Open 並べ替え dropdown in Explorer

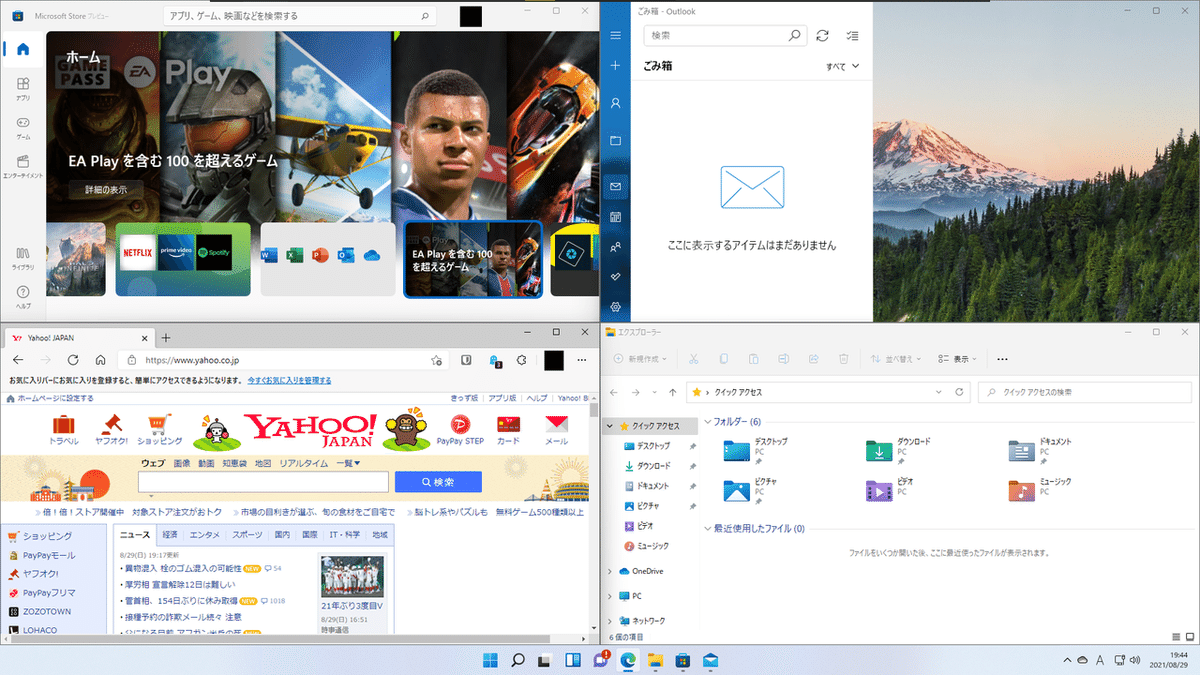(x=896, y=358)
